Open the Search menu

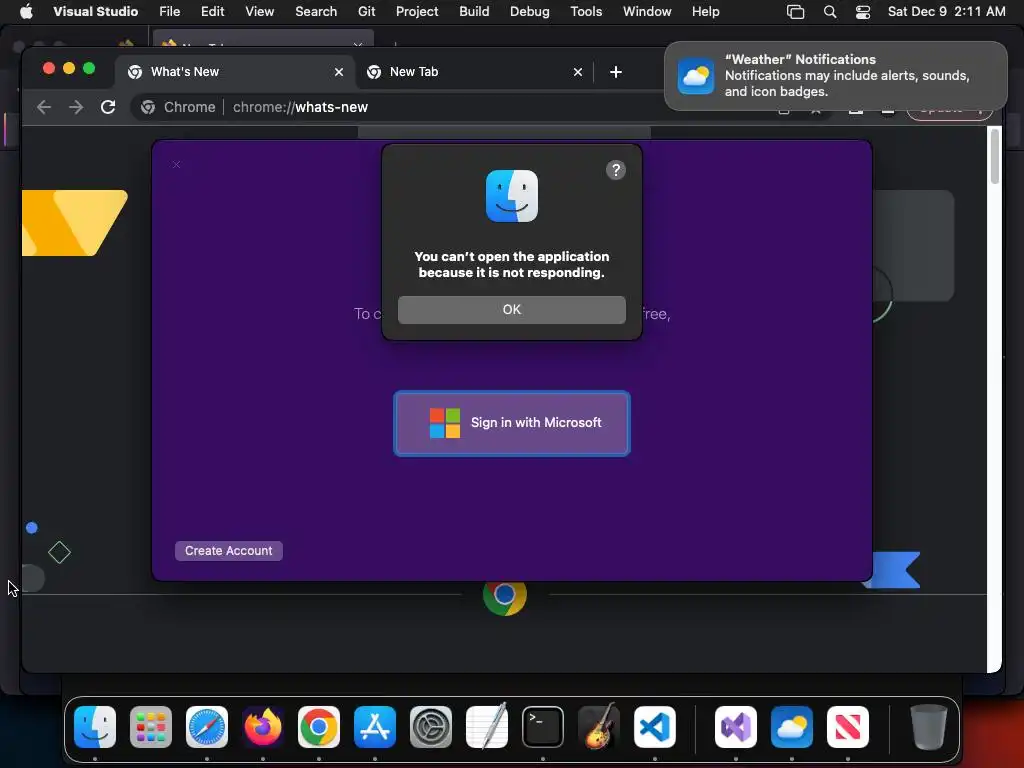(x=316, y=11)
